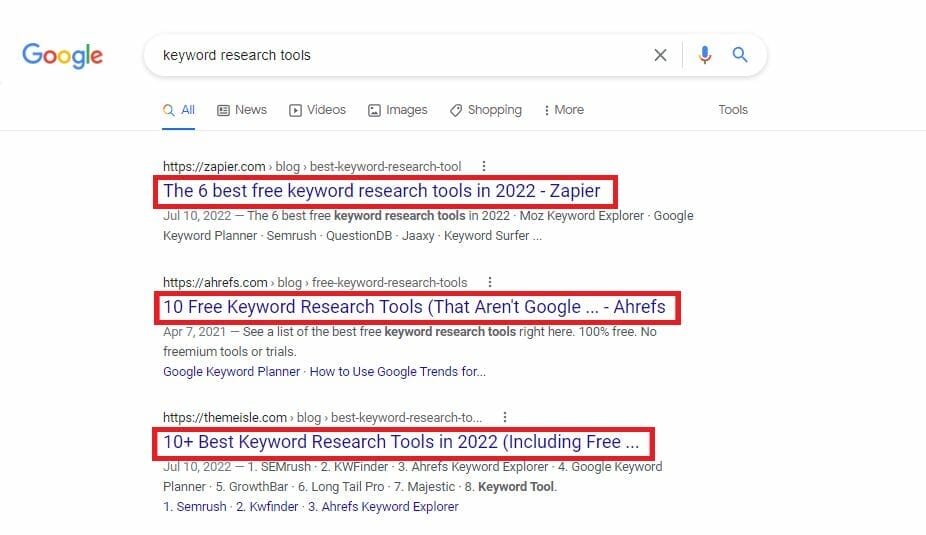Click the Ahrefs snippet dated Apr 7, 2021

click(410, 341)
